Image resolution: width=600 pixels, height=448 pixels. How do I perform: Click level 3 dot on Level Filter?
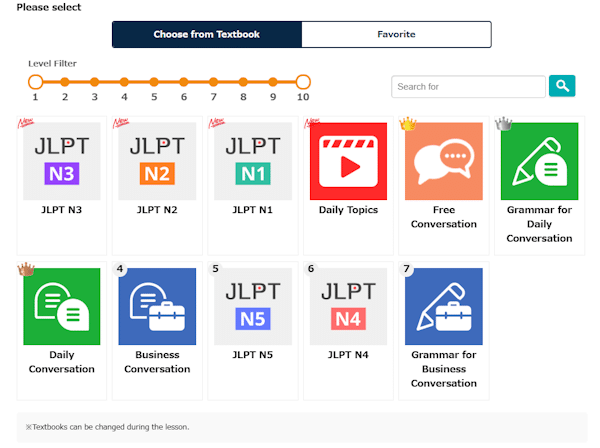[x=95, y=82]
